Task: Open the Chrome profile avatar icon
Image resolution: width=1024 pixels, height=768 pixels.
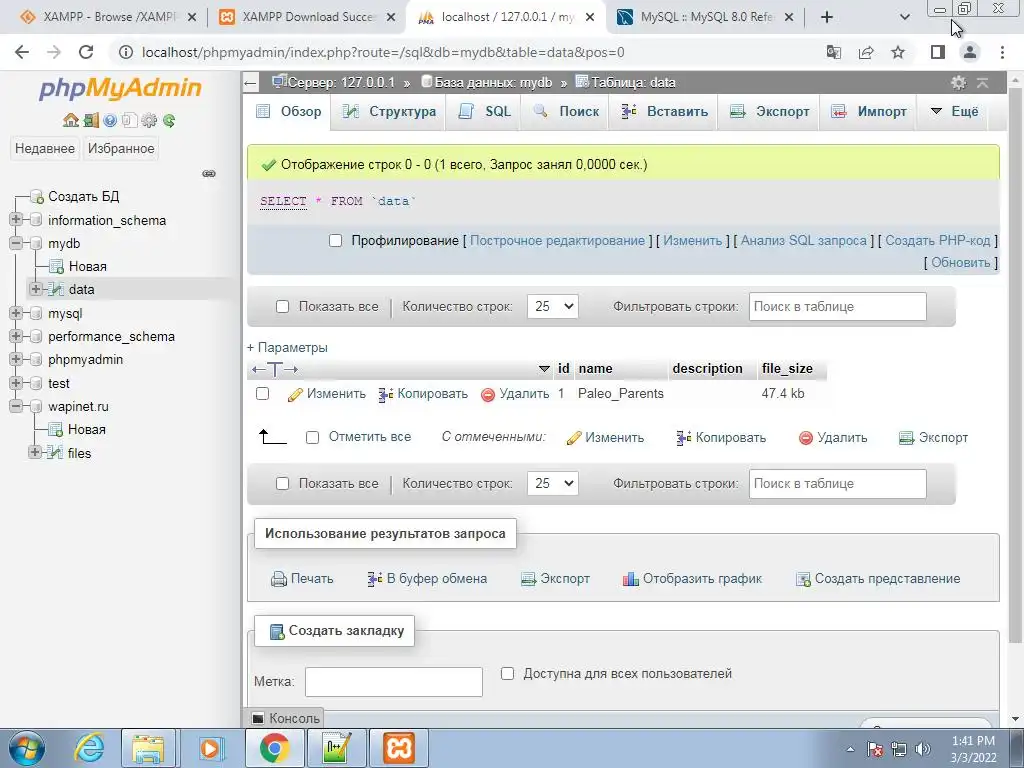Action: 970,52
